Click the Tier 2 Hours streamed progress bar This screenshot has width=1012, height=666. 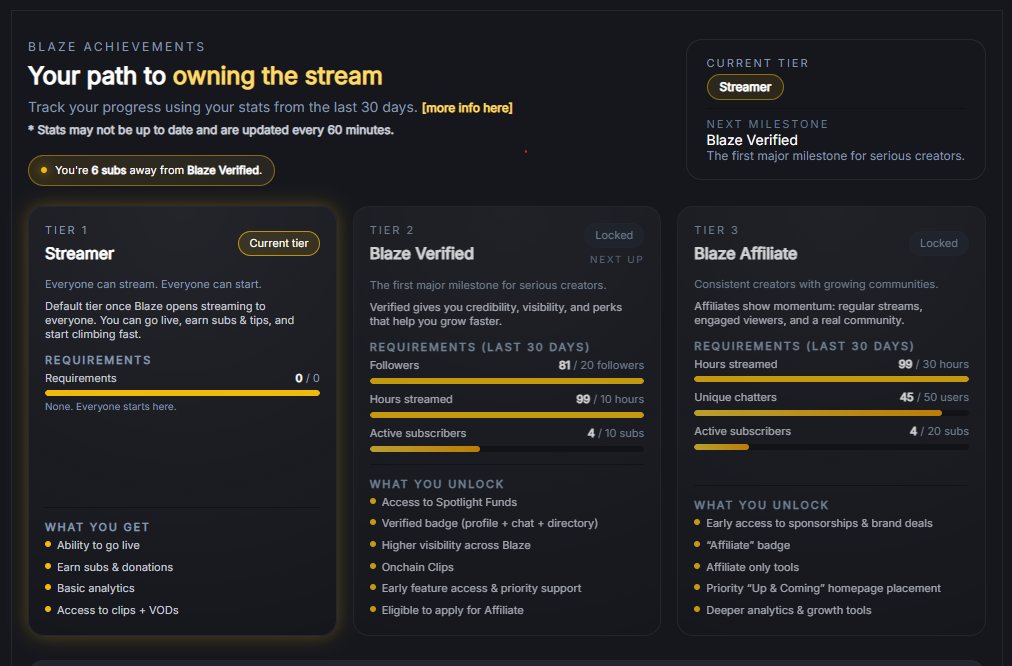pyautogui.click(x=507, y=415)
